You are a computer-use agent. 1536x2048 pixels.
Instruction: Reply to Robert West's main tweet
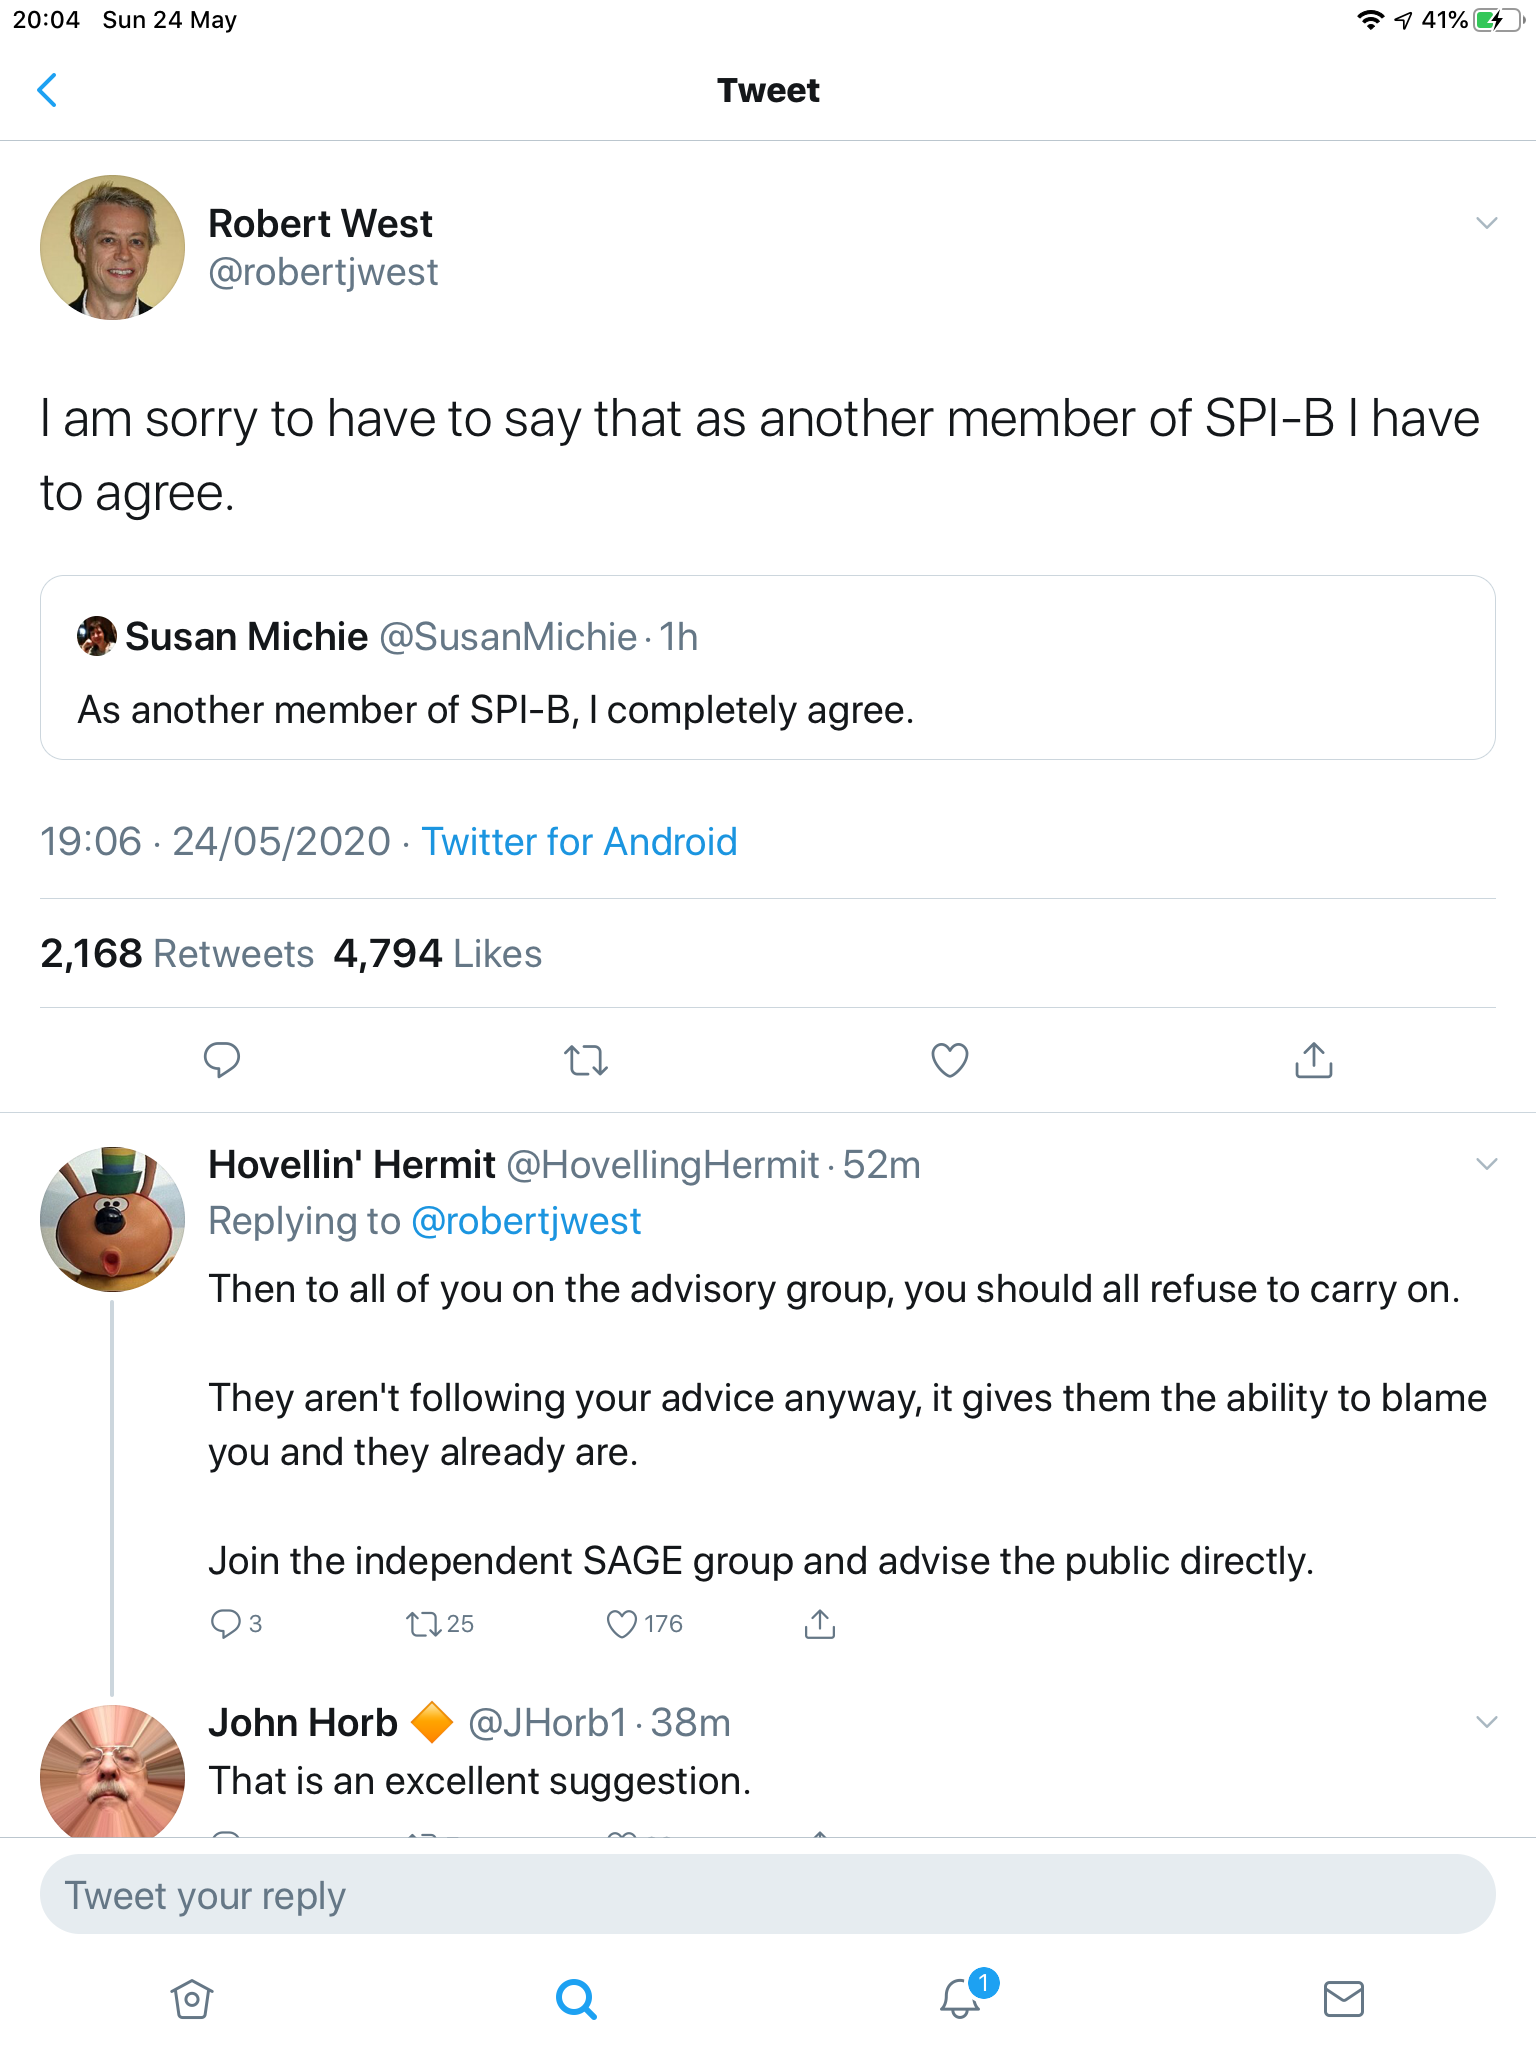(x=221, y=1059)
